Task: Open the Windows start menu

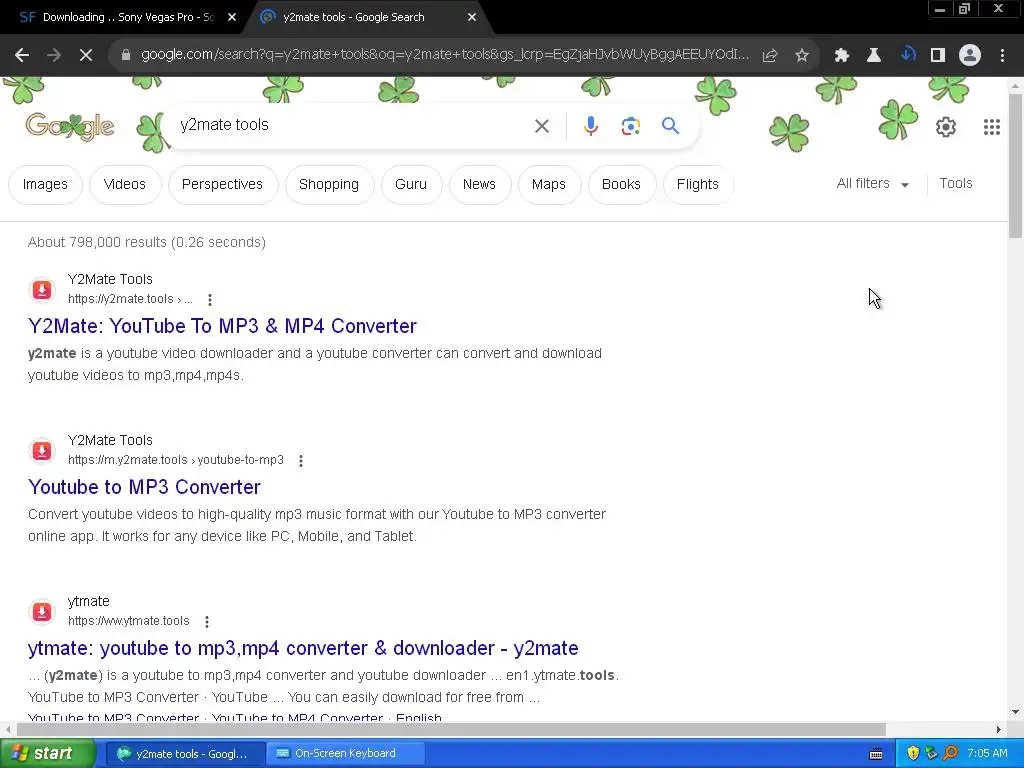Action: 48,754
